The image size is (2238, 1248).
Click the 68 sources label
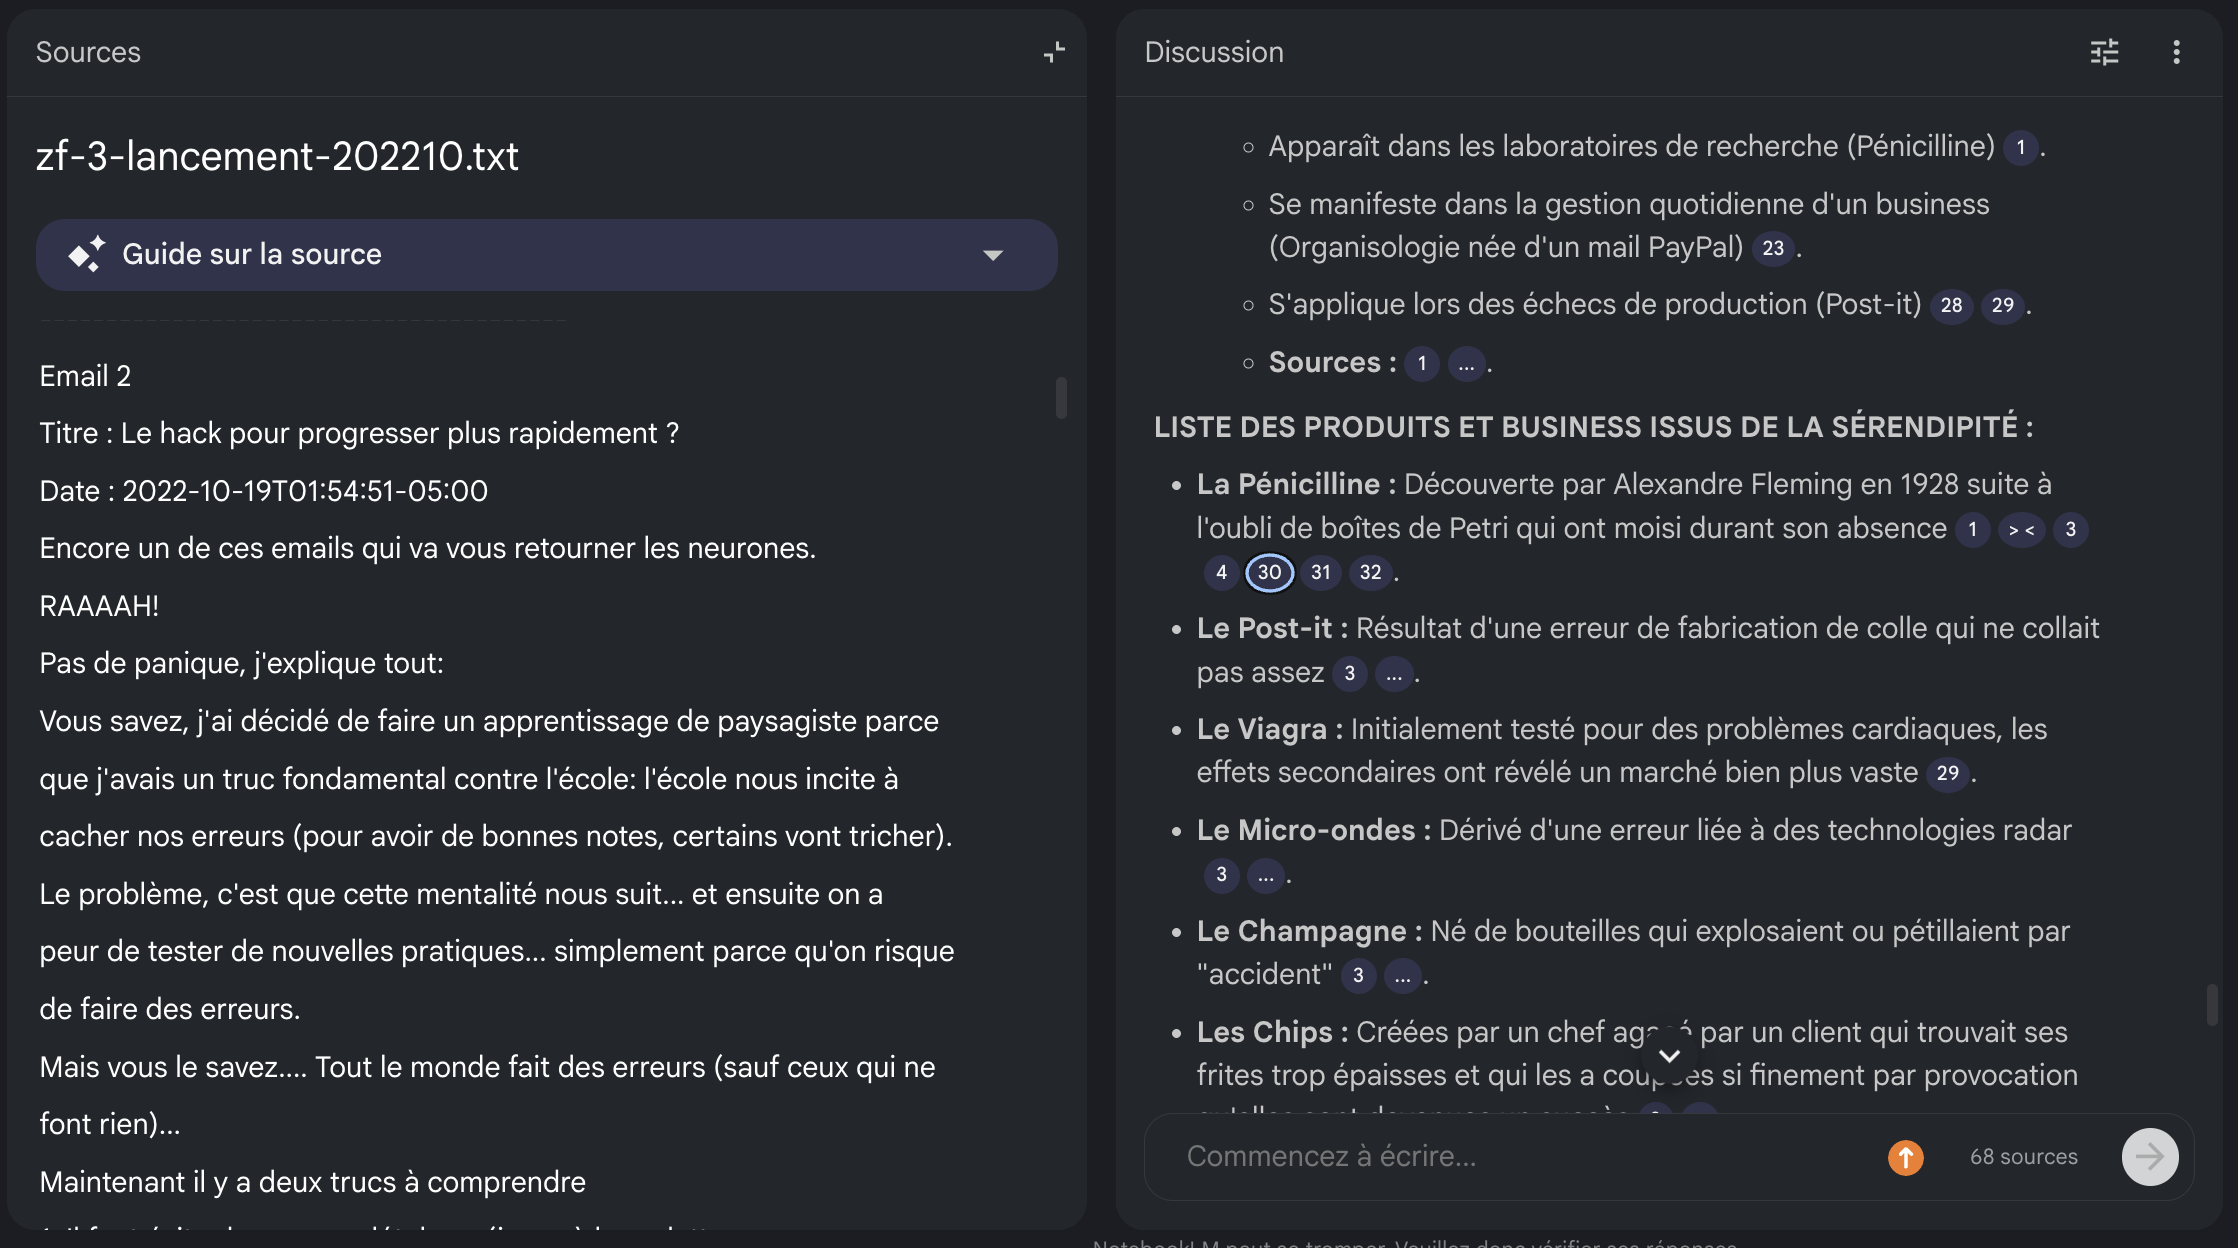(x=2023, y=1157)
